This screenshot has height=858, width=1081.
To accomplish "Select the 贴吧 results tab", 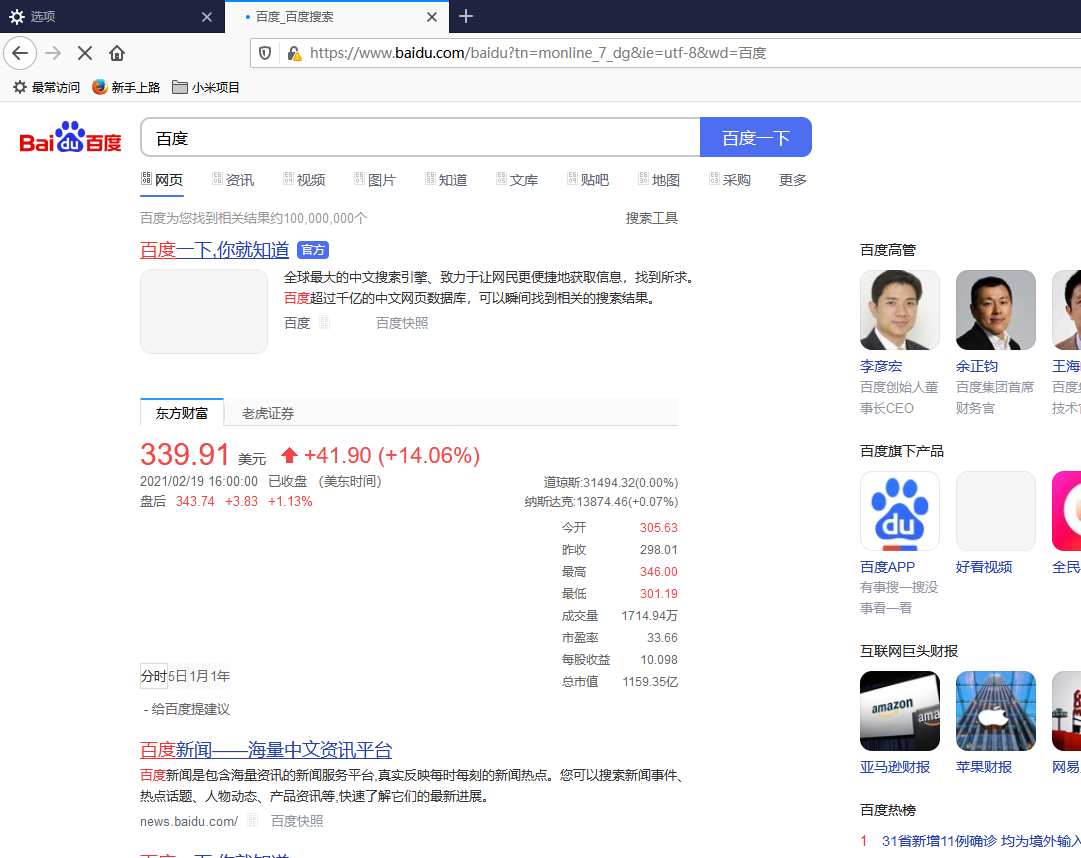I will tap(588, 180).
